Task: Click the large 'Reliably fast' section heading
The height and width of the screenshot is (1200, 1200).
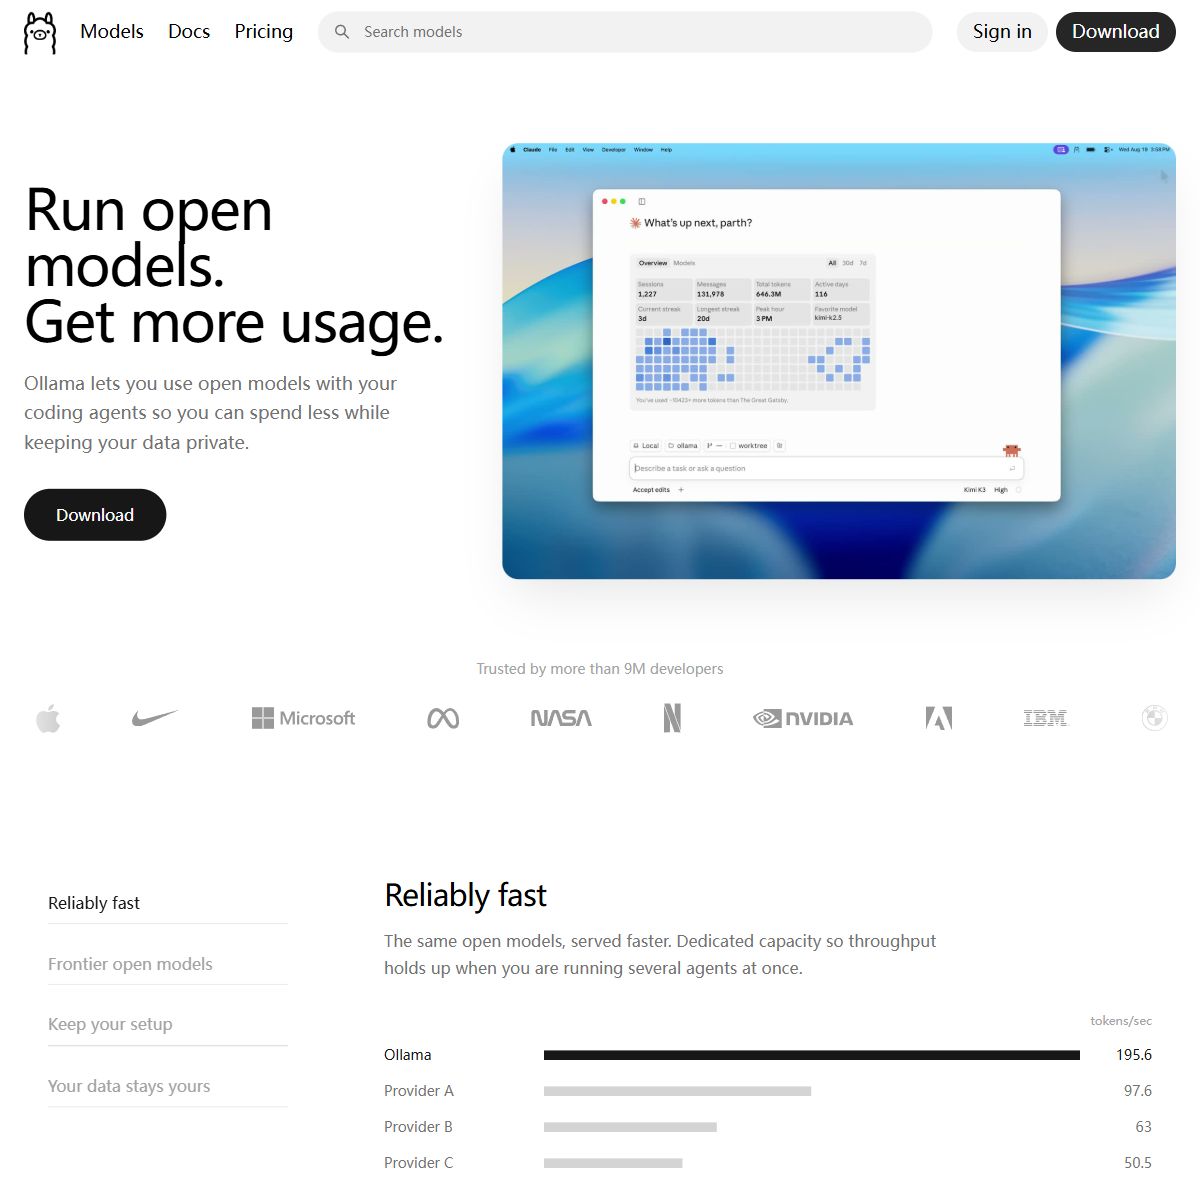Action: tap(466, 895)
